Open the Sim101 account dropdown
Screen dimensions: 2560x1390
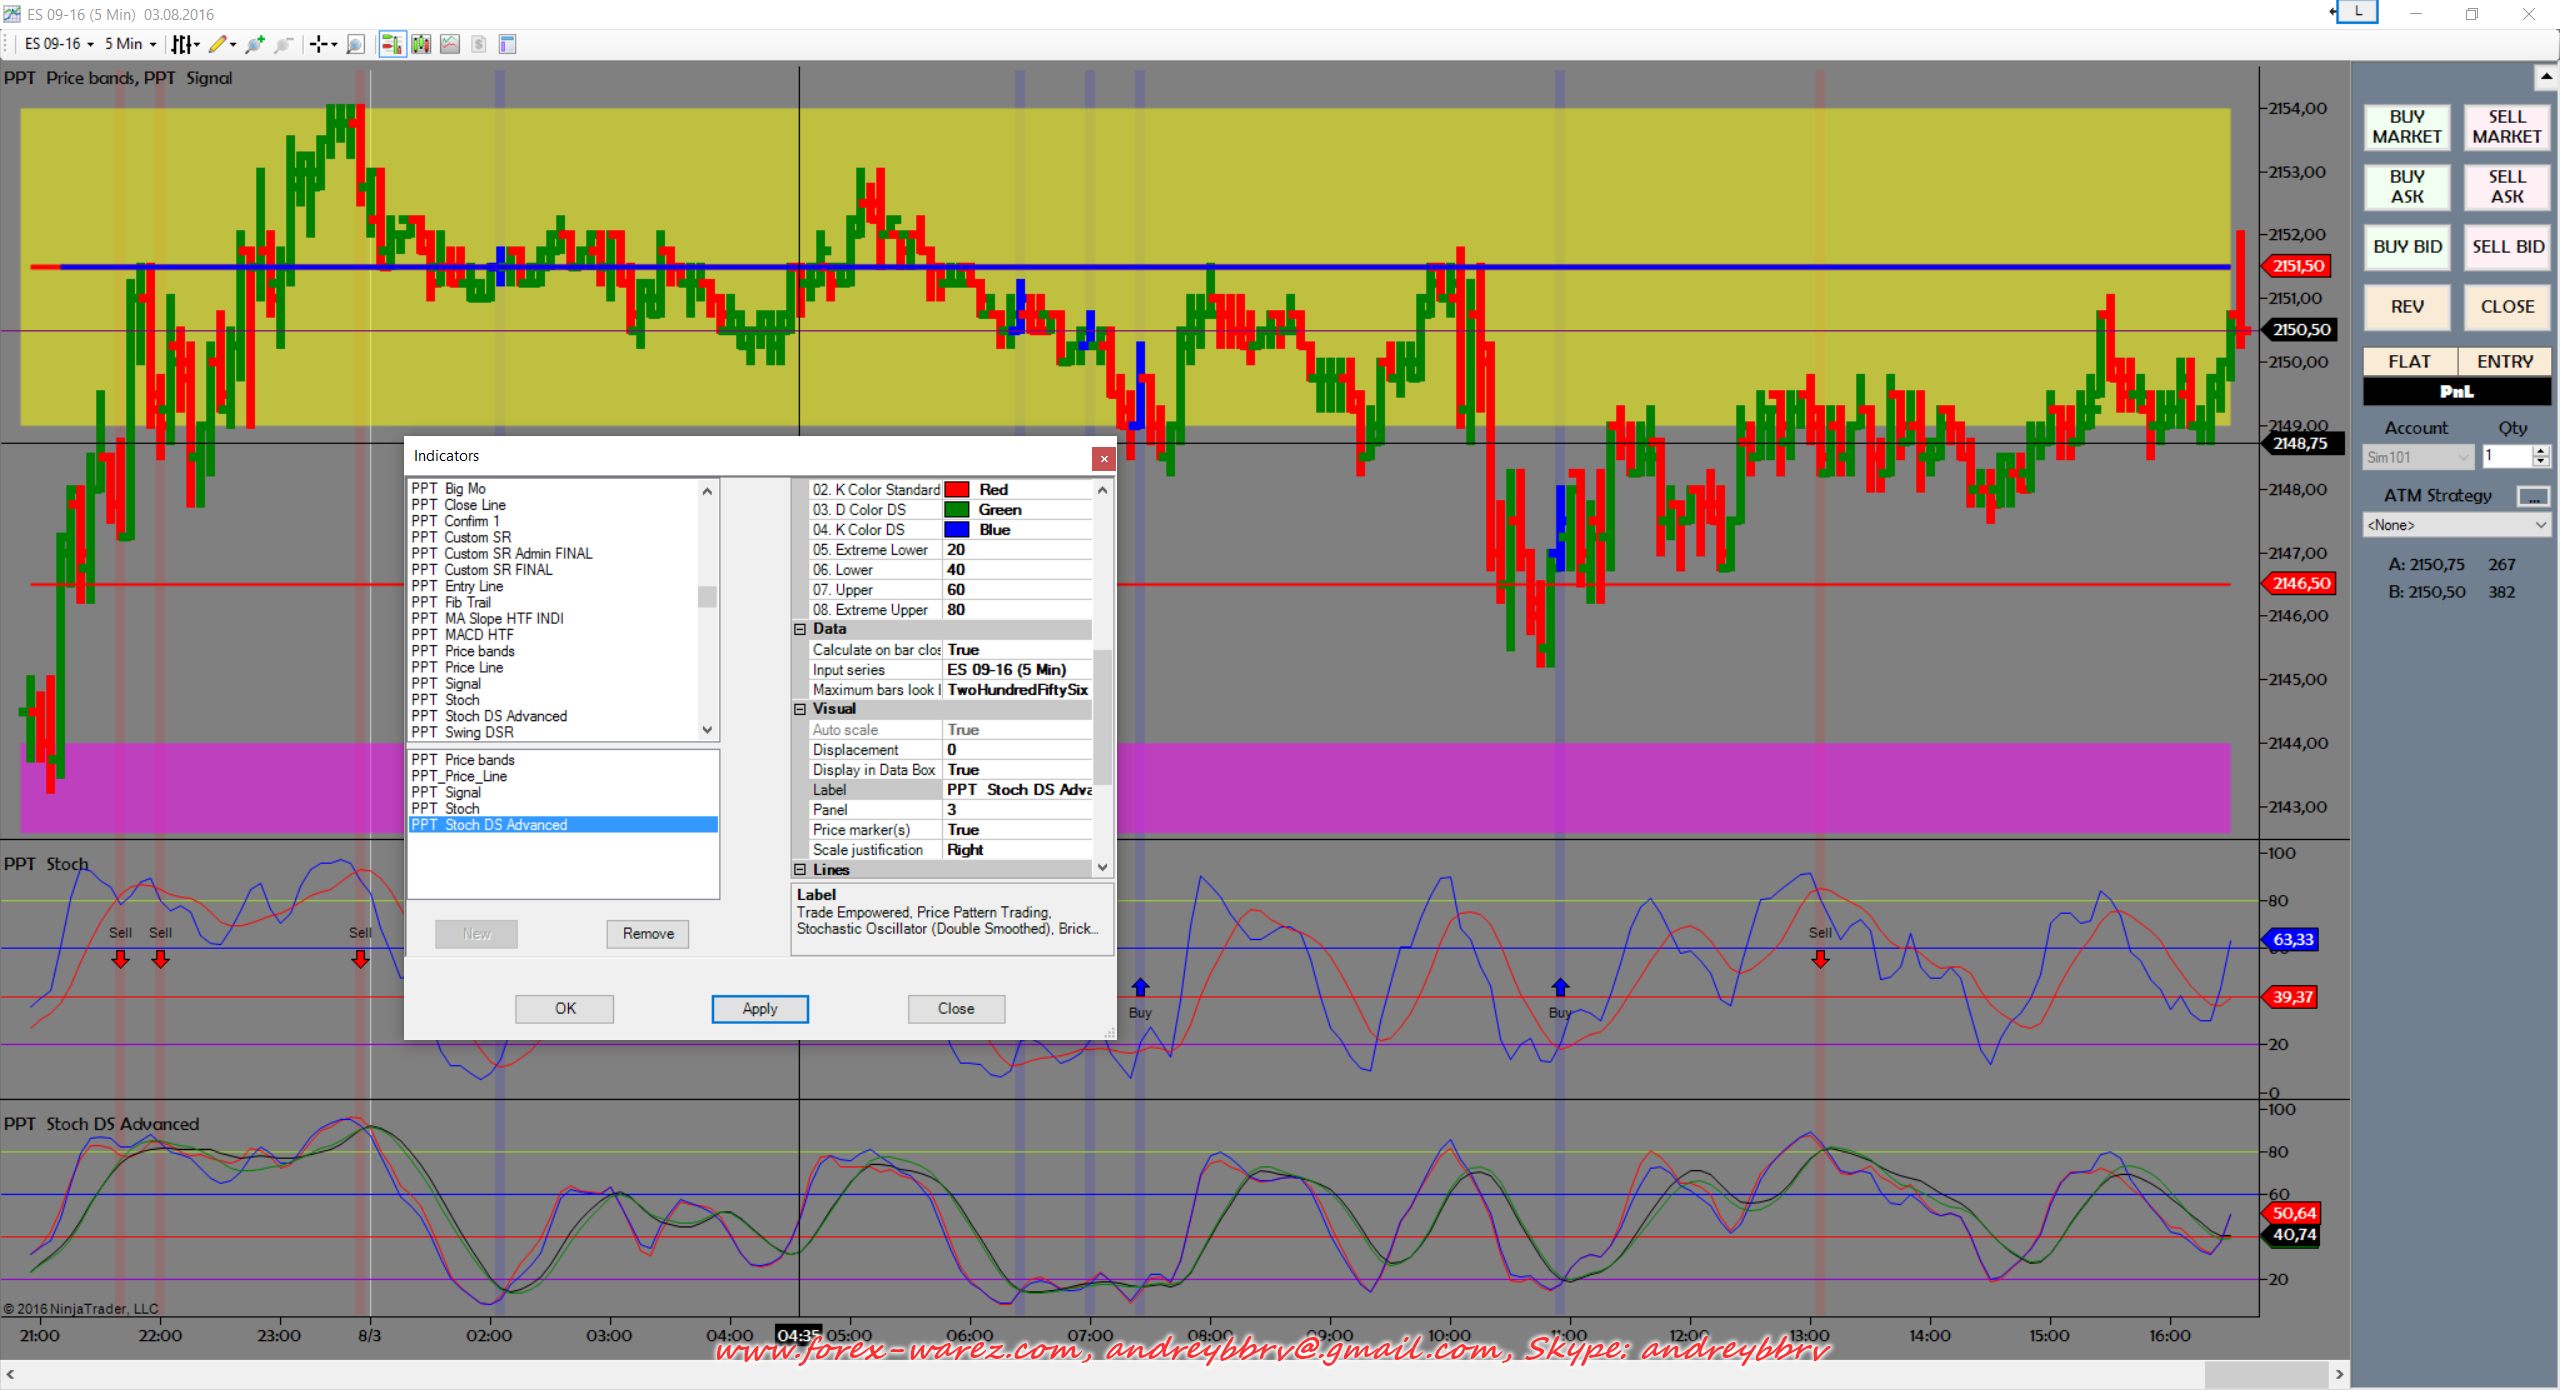[2417, 457]
